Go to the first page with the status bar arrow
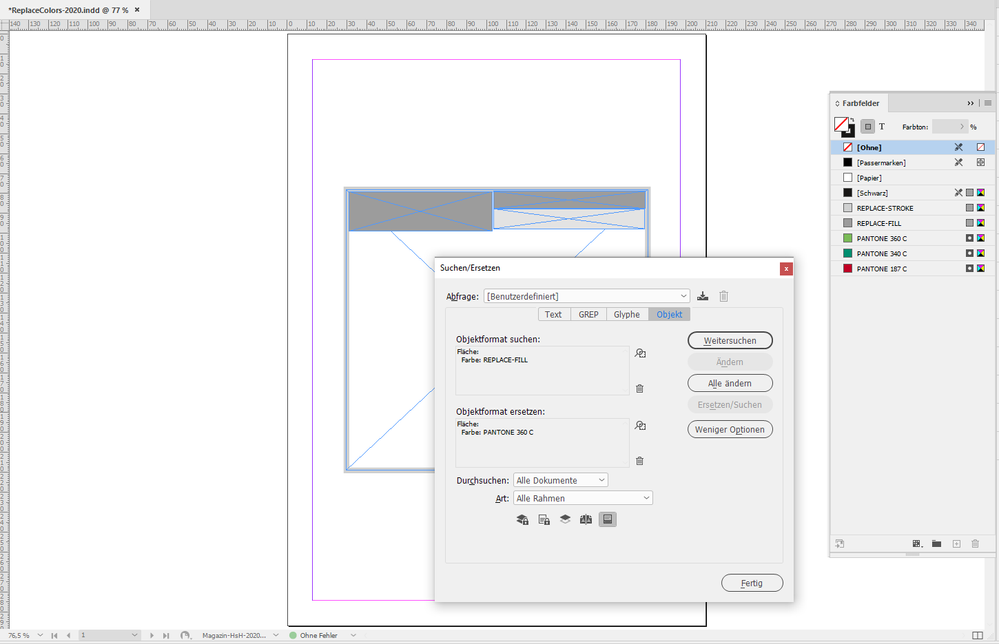Viewport: 999px width, 644px height. [x=54, y=635]
